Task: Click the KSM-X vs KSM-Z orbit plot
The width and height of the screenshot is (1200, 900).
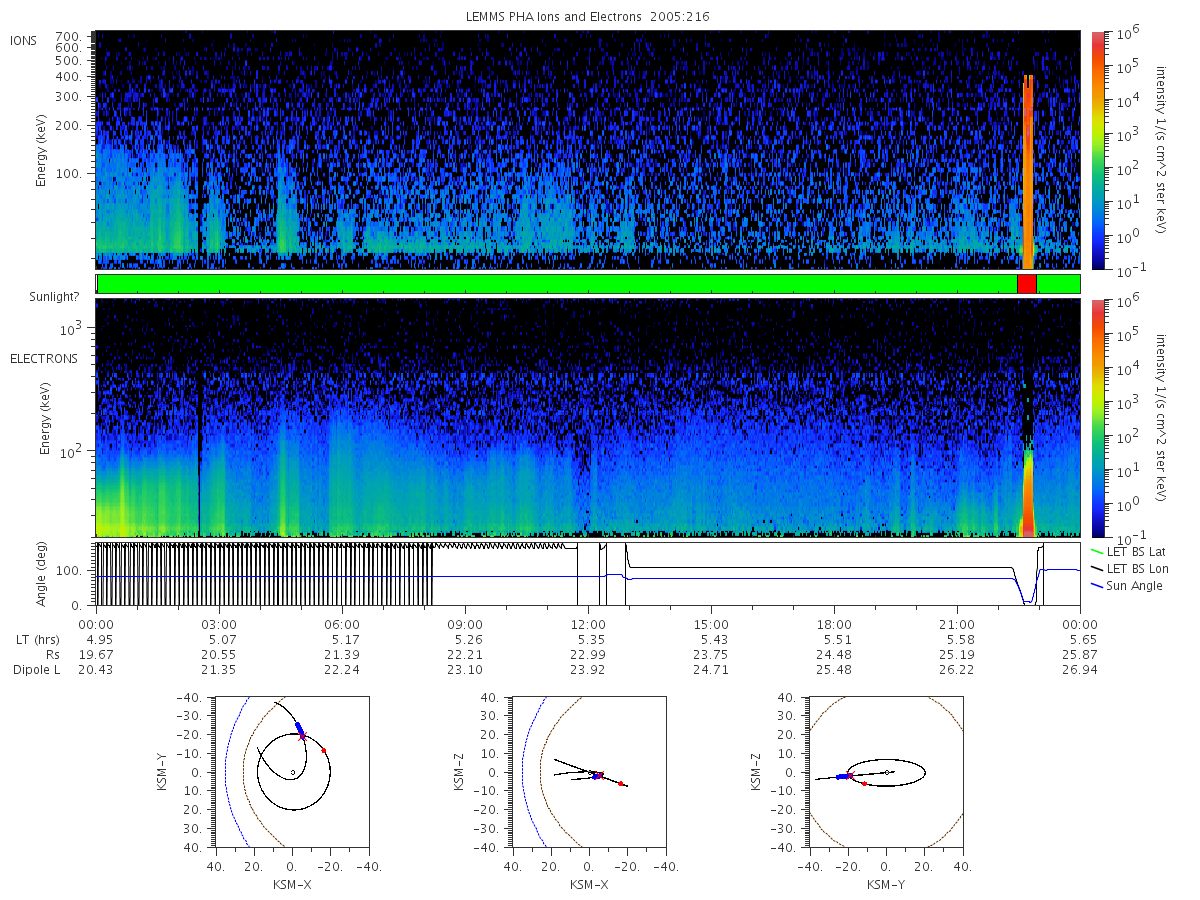Action: [588, 772]
